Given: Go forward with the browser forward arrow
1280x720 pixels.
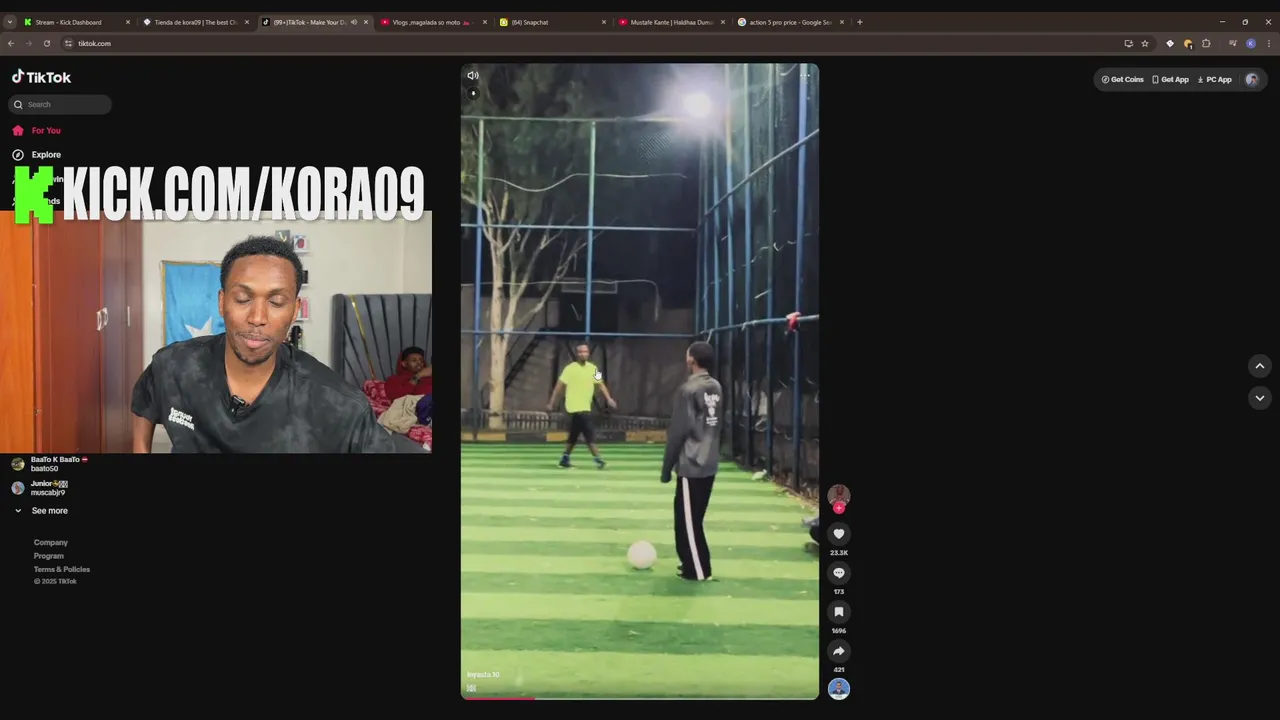Looking at the screenshot, I should point(28,43).
